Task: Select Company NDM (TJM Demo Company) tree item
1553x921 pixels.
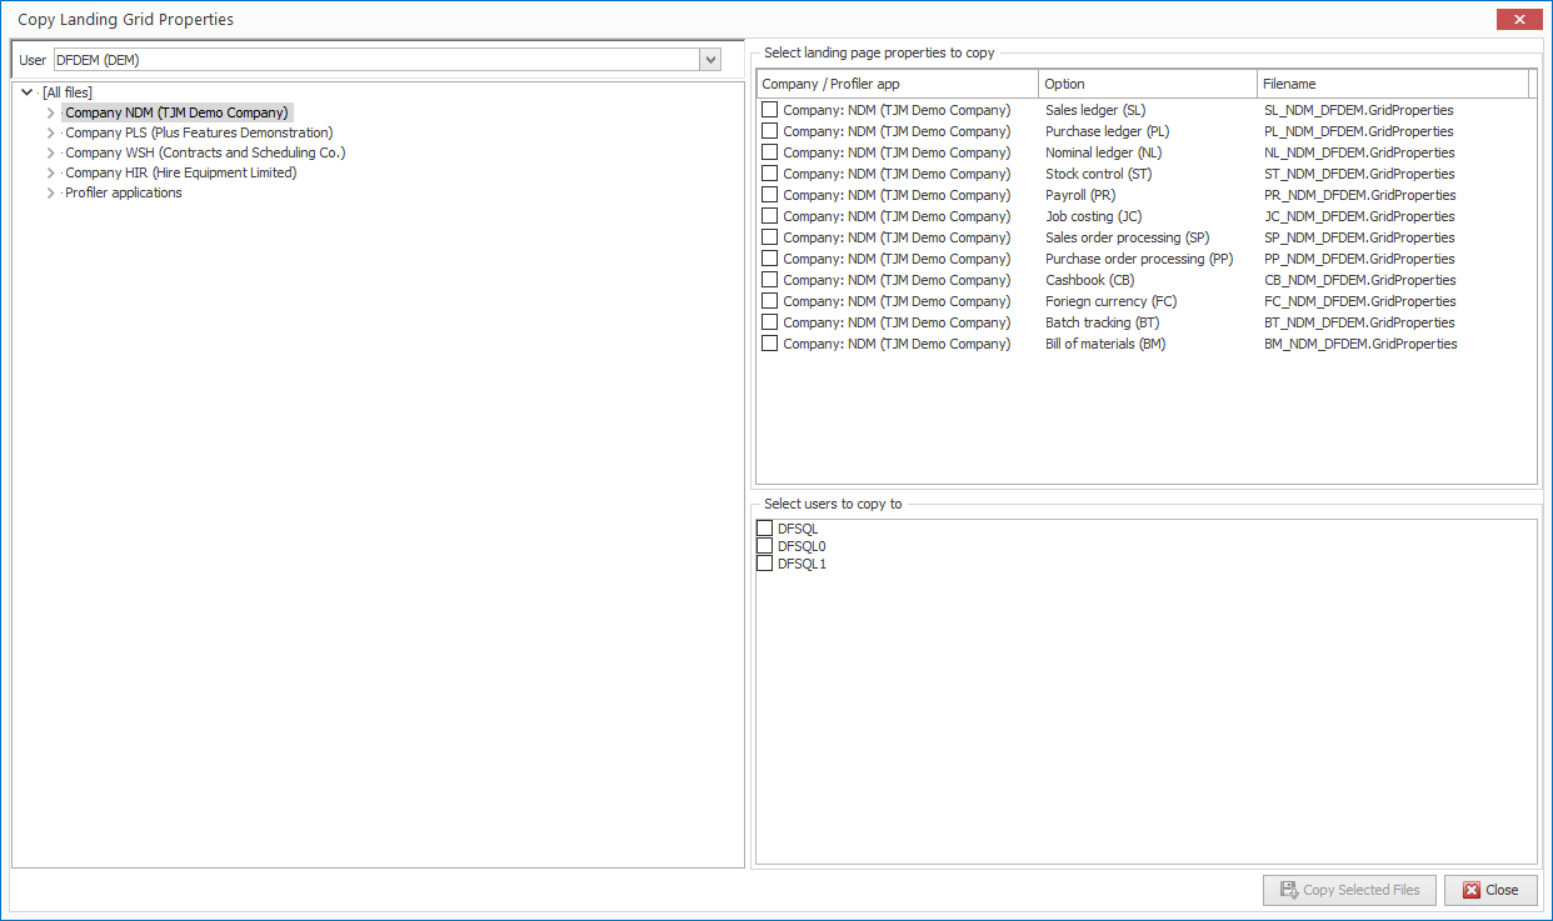Action: 177,113
